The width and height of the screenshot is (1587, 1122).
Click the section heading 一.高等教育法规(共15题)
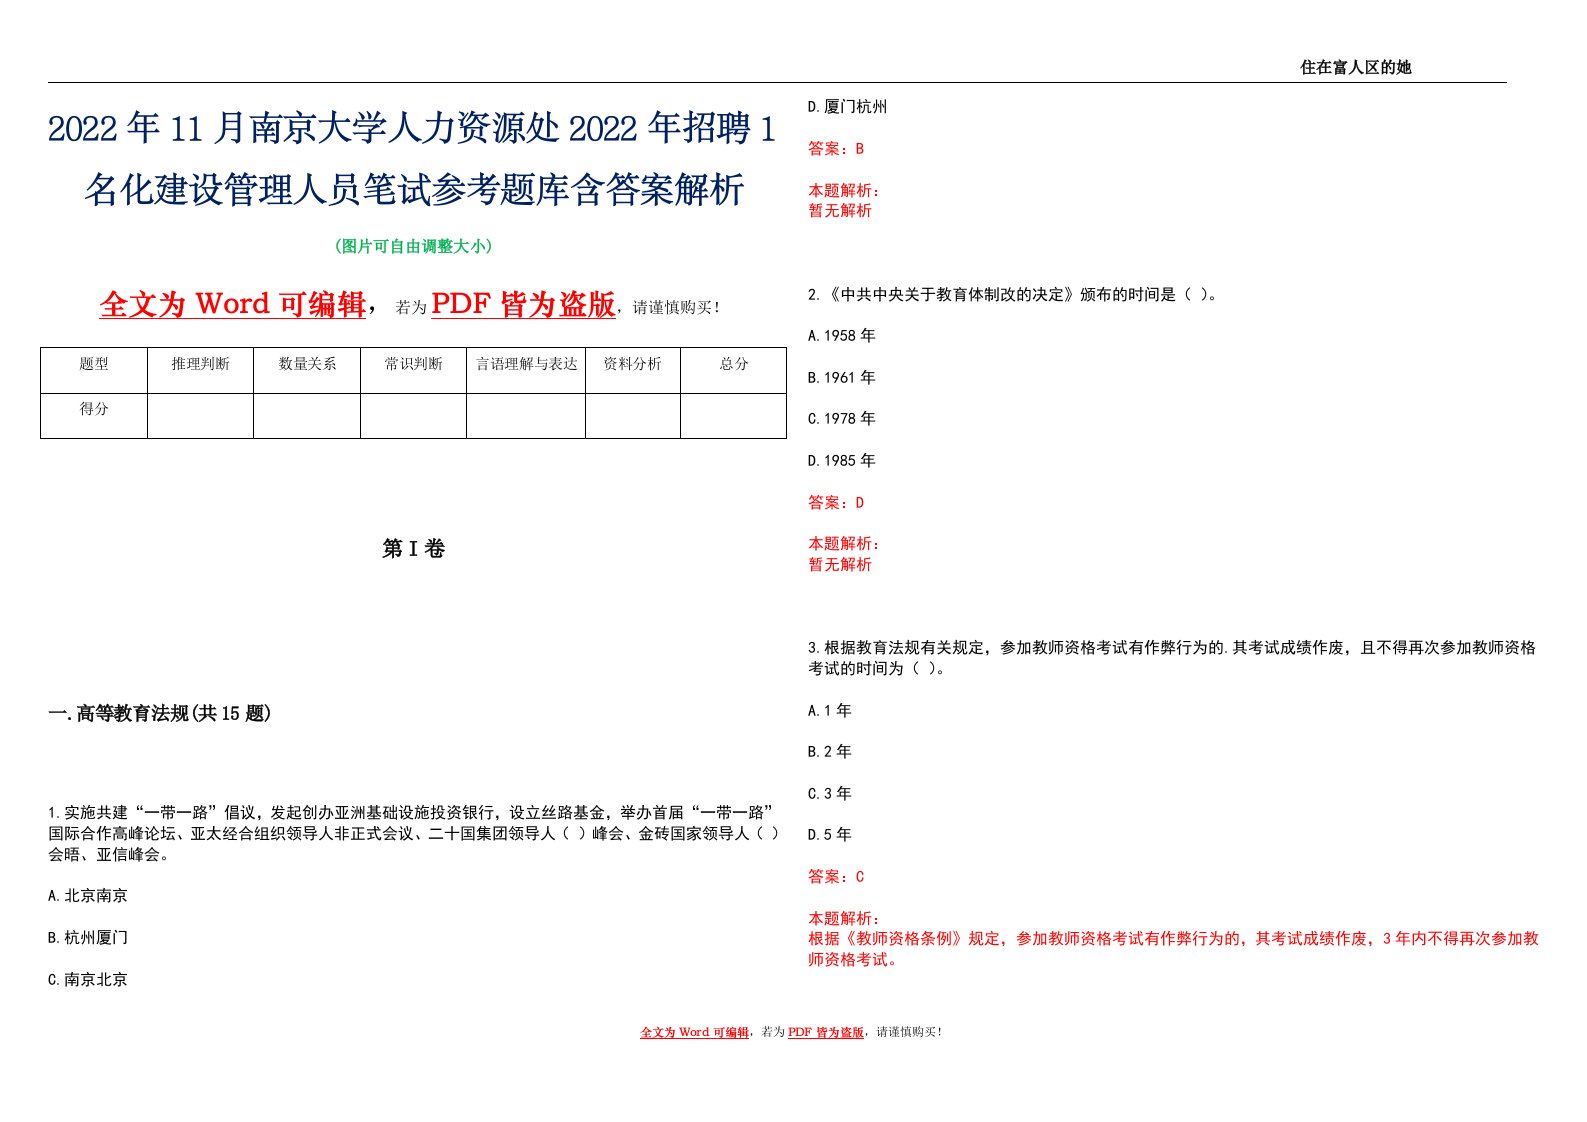(x=160, y=713)
